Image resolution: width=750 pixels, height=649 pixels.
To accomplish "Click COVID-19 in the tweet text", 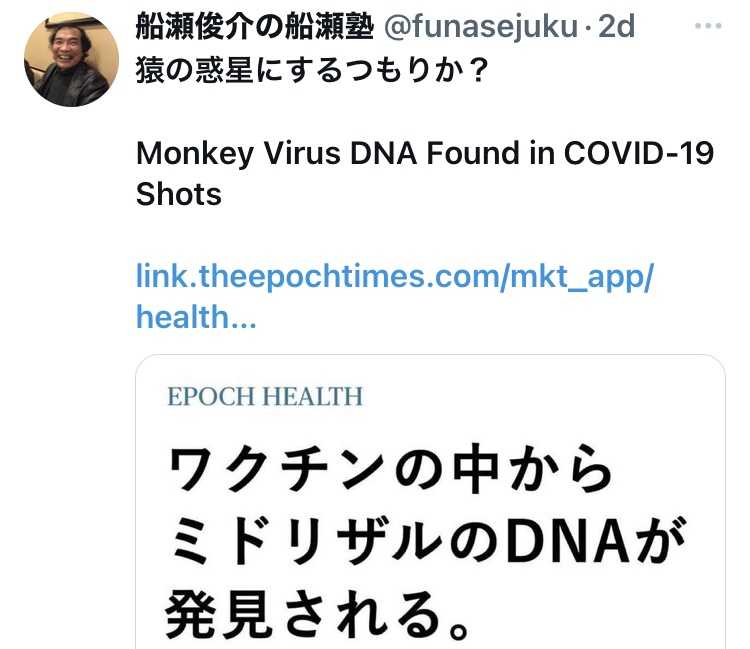I will (639, 155).
